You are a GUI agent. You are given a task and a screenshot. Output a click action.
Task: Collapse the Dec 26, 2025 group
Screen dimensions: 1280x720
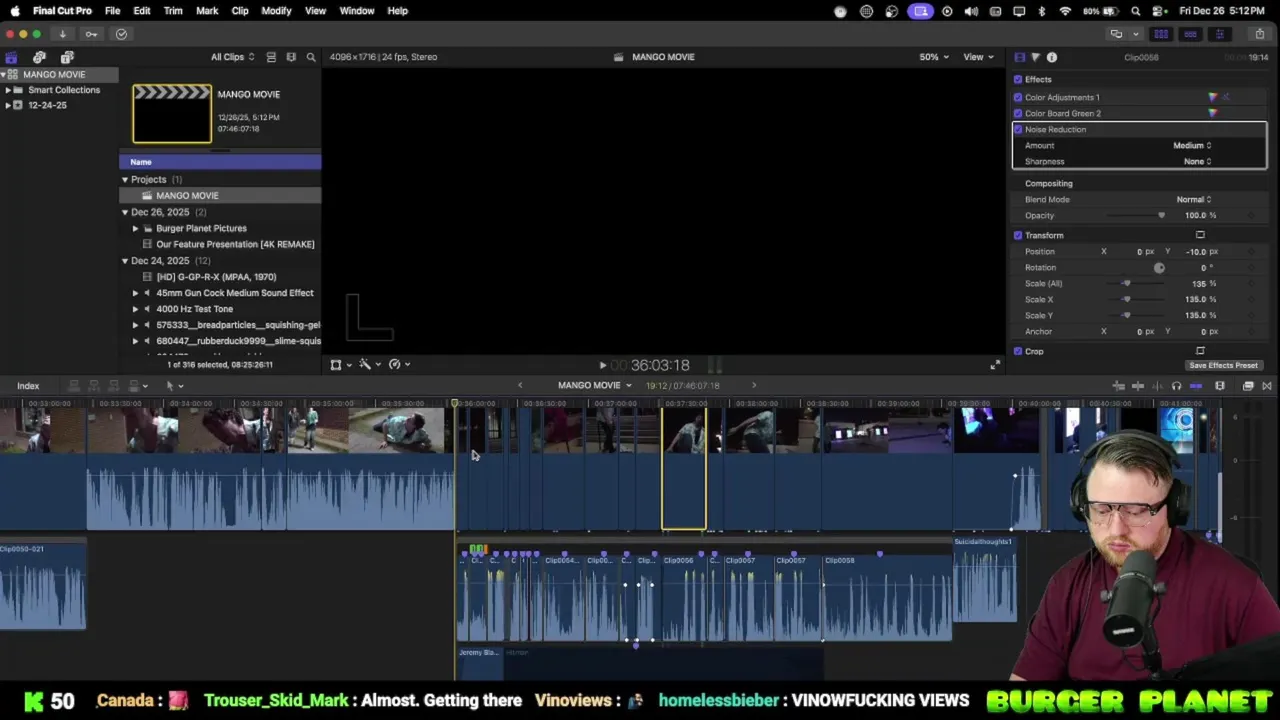pyautogui.click(x=125, y=212)
